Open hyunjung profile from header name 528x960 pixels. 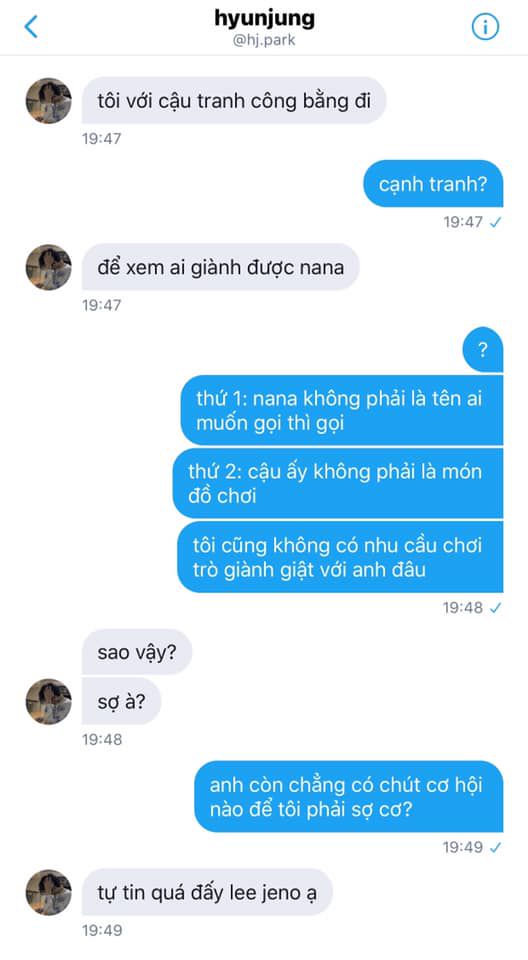click(x=265, y=18)
